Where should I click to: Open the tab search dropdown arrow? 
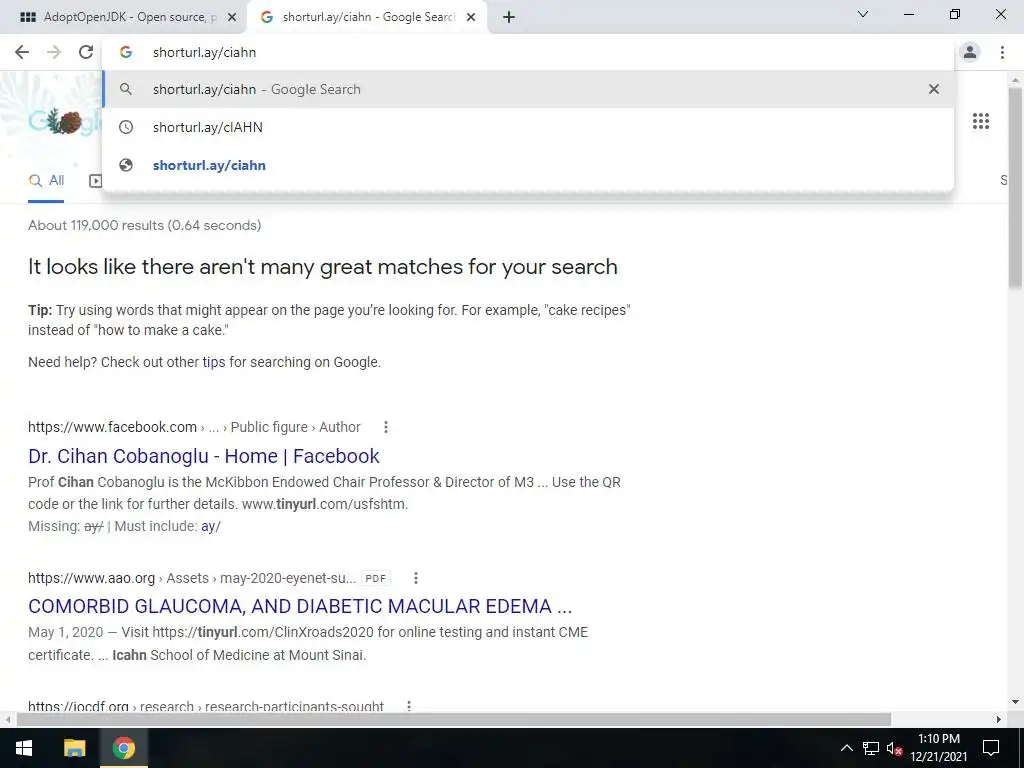click(863, 14)
